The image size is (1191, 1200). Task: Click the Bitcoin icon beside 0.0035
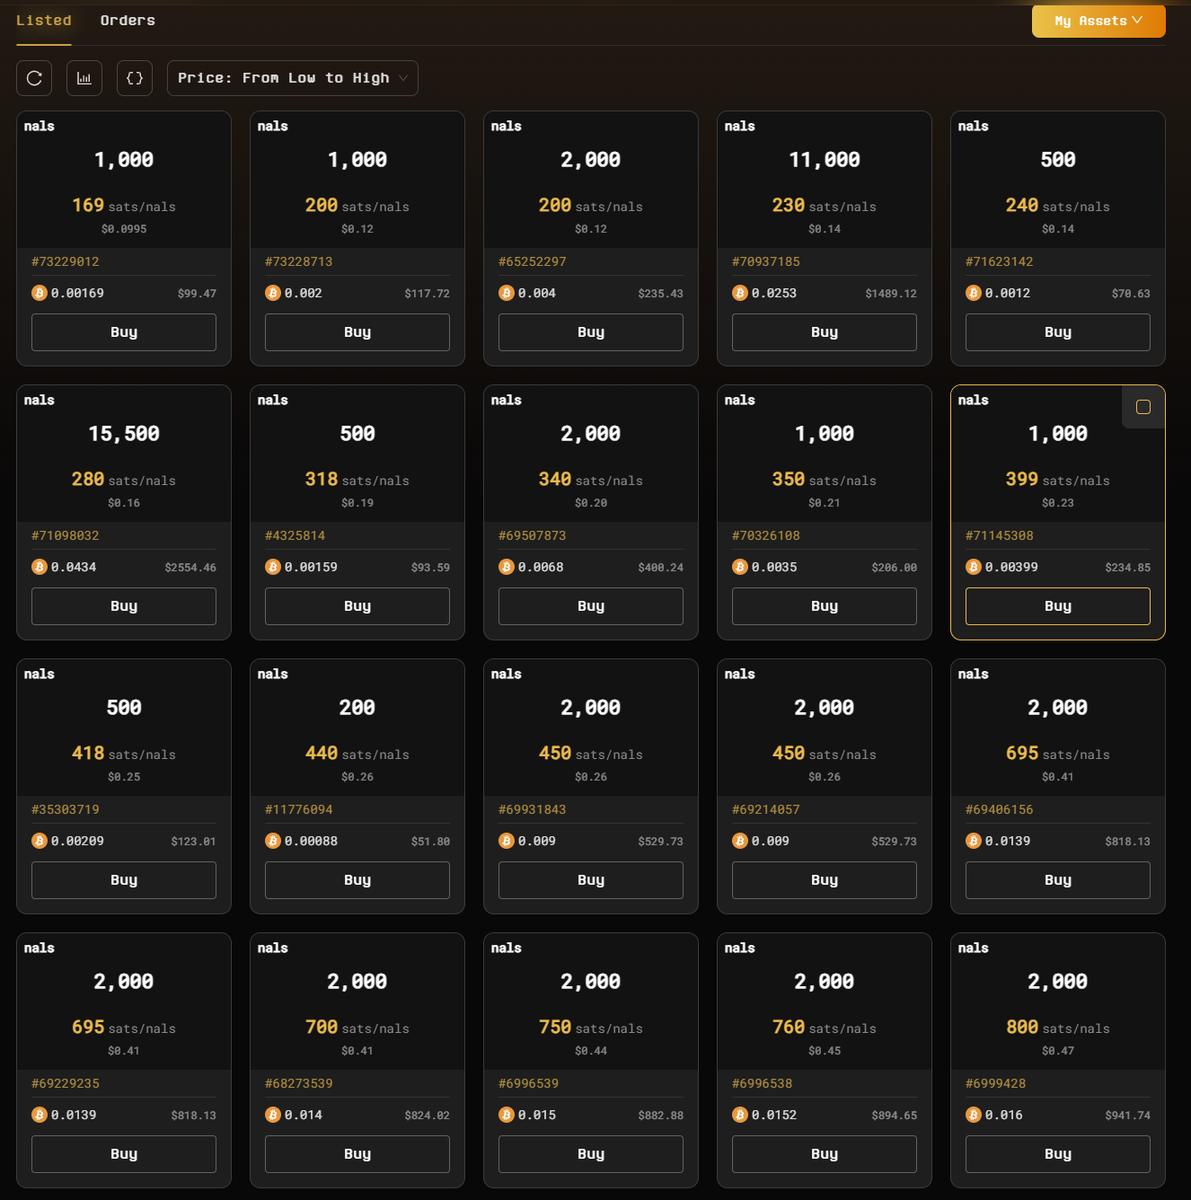click(x=740, y=567)
